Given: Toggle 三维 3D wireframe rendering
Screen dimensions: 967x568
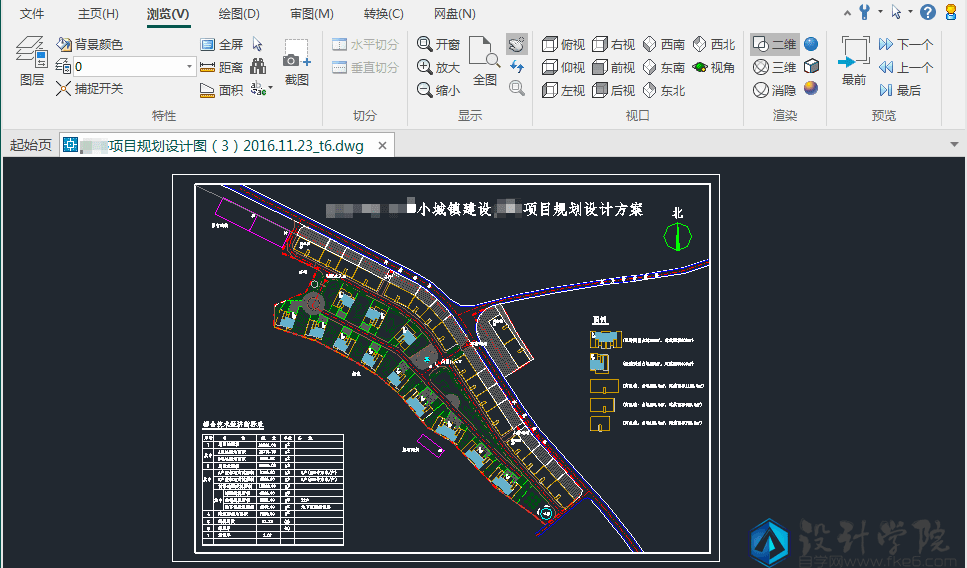Looking at the screenshot, I should (x=775, y=67).
